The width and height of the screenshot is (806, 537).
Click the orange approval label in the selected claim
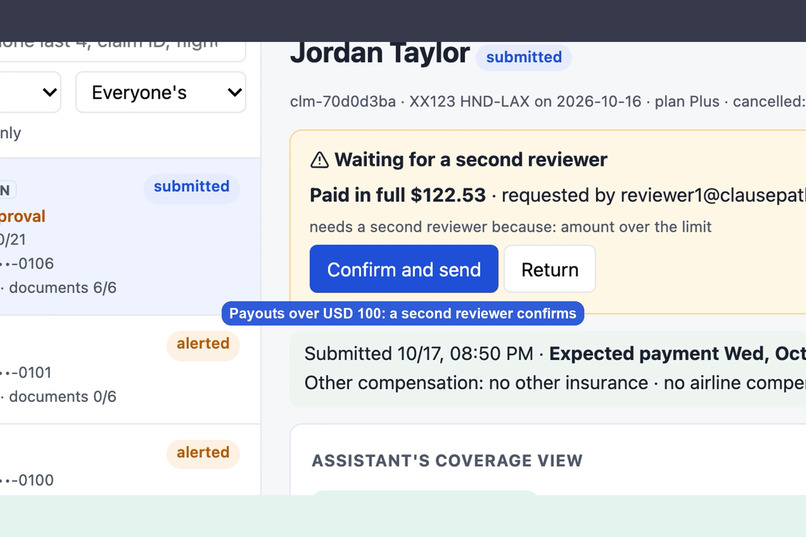(x=23, y=216)
